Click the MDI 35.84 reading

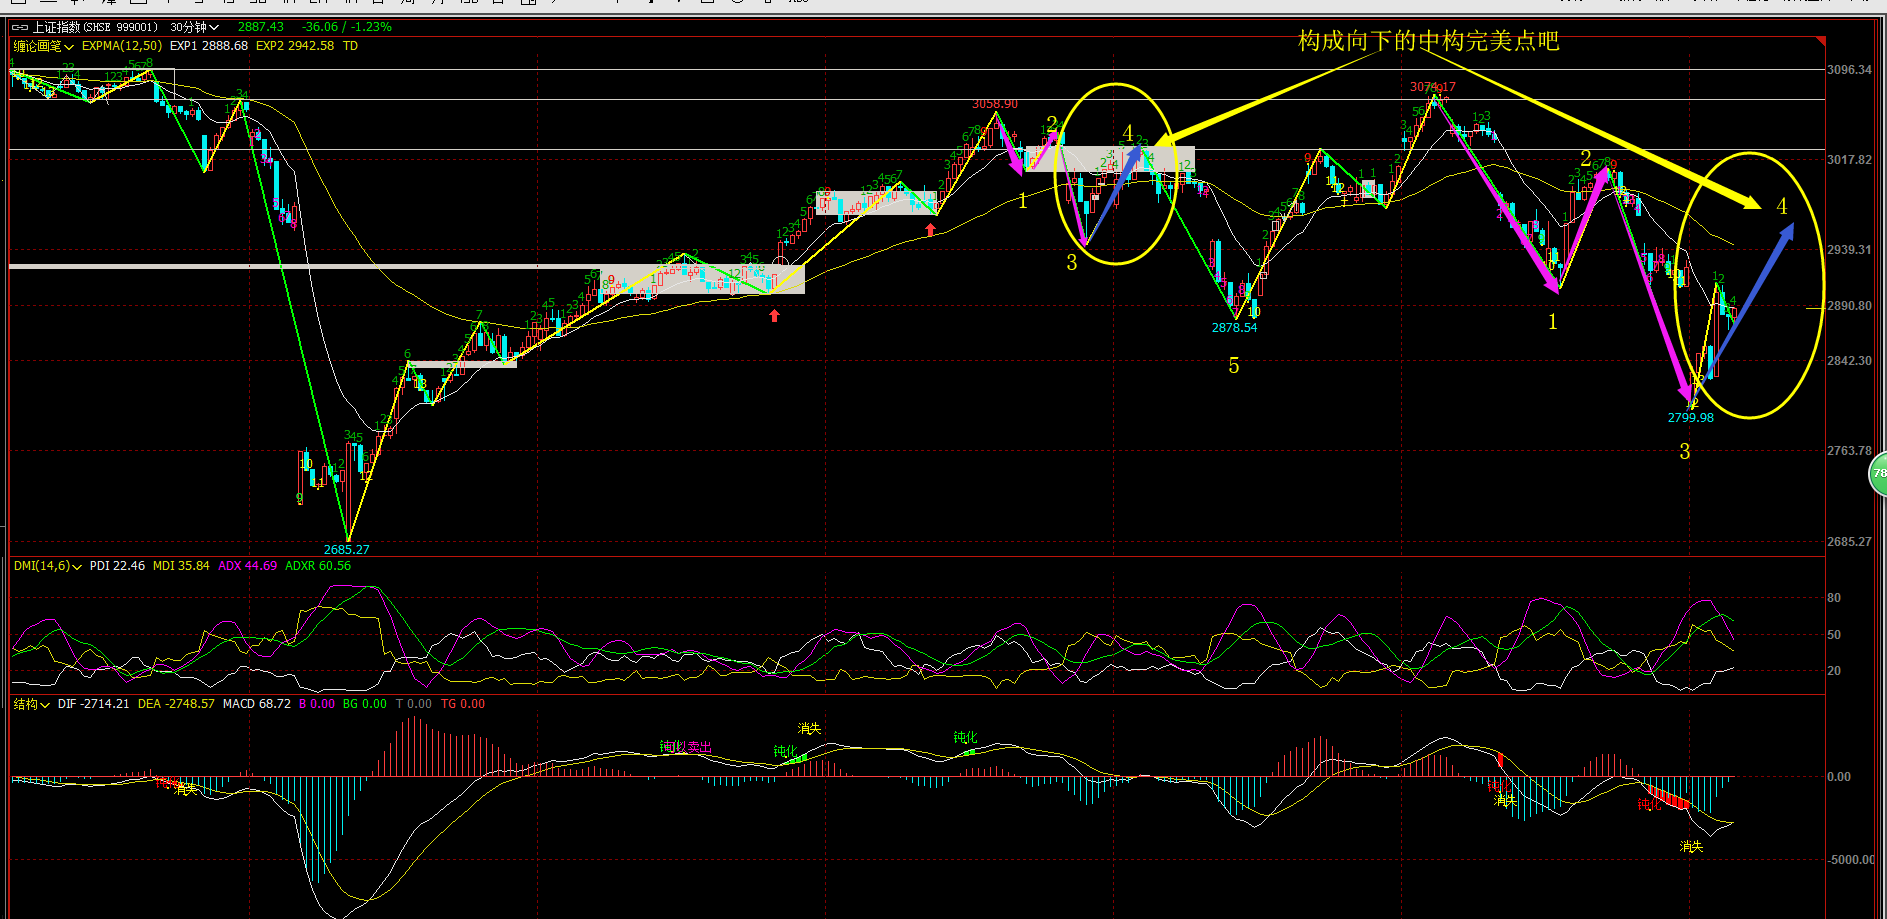(181, 566)
